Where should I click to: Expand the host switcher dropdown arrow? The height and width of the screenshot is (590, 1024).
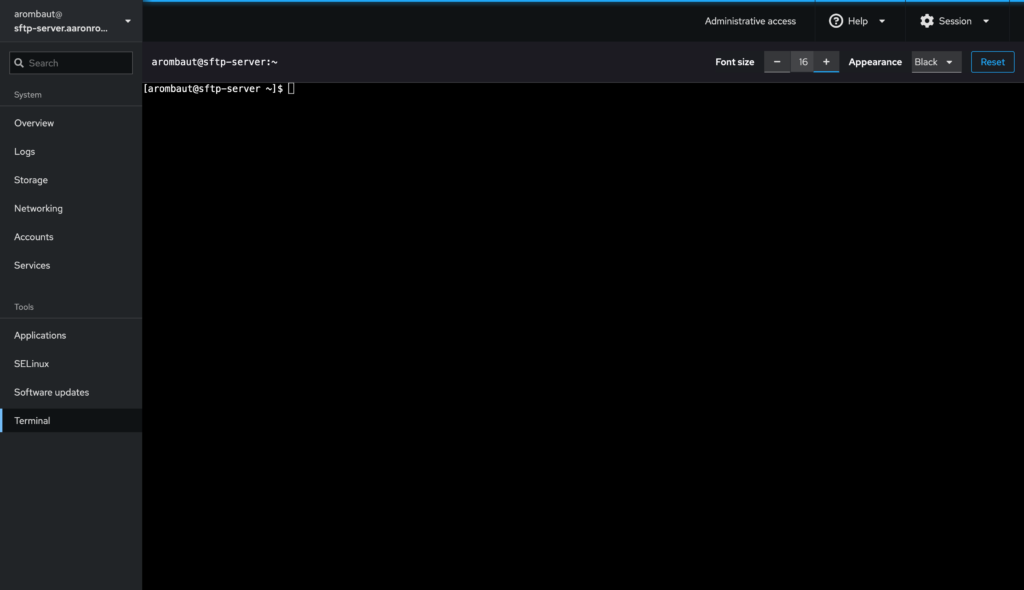coord(127,21)
